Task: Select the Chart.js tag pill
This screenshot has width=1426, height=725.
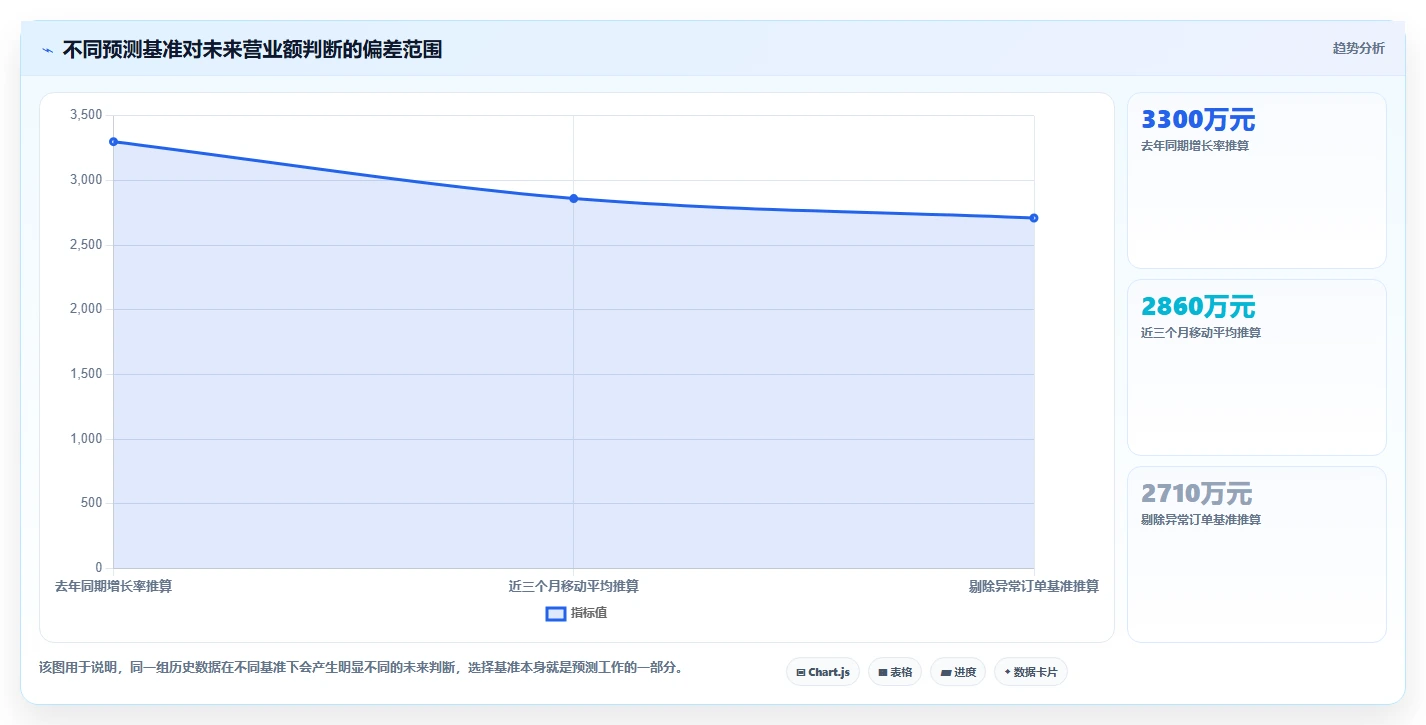Action: (x=823, y=672)
